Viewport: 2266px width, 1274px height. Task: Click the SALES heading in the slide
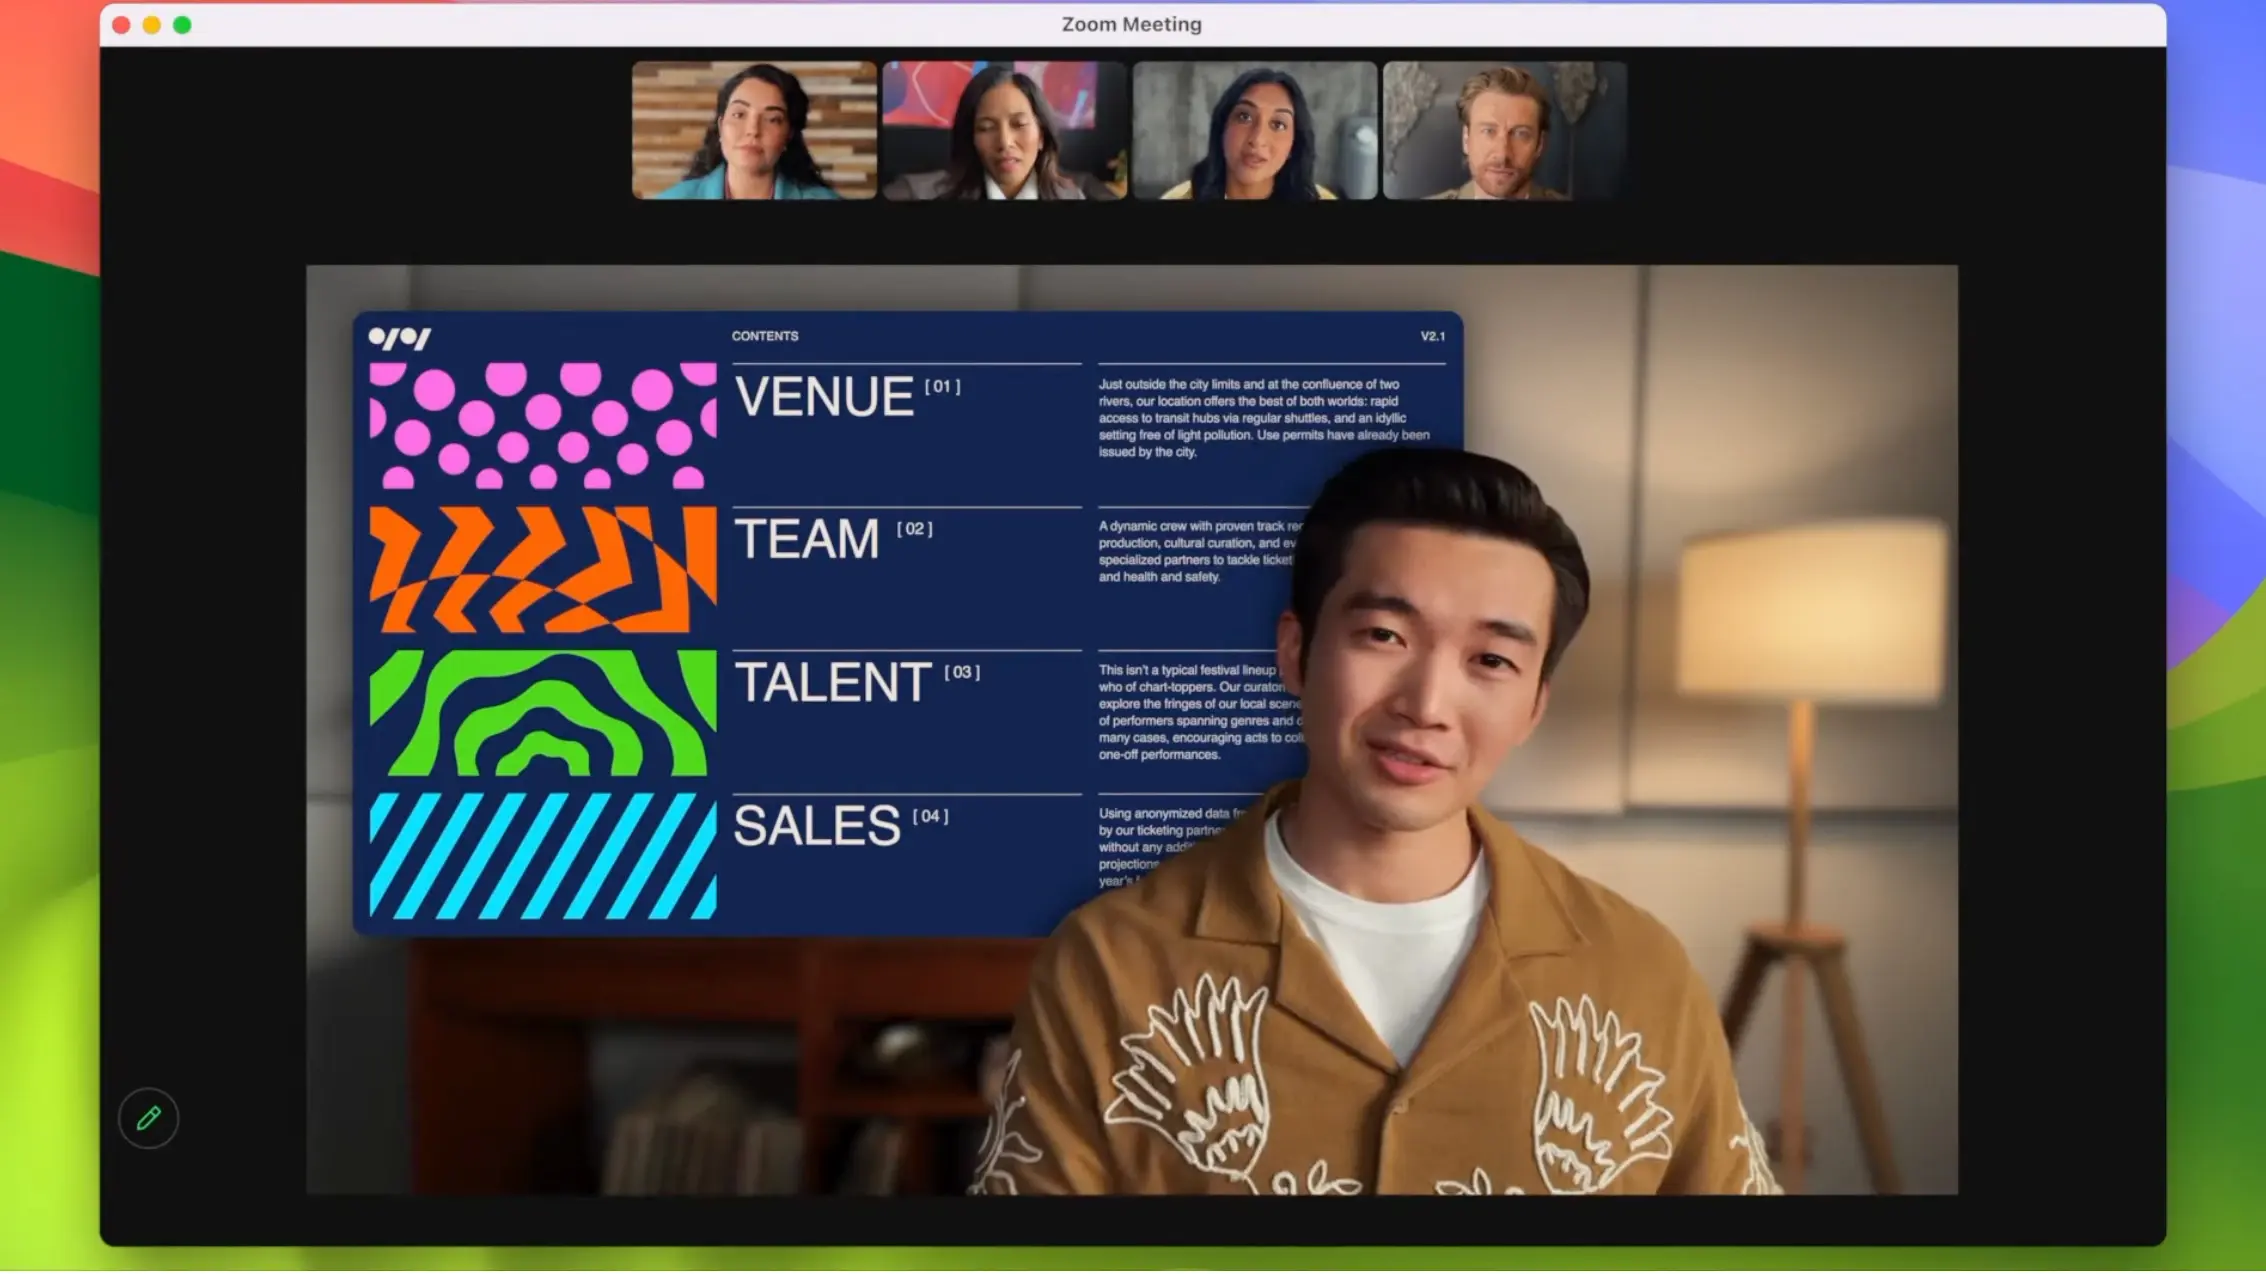click(x=817, y=826)
